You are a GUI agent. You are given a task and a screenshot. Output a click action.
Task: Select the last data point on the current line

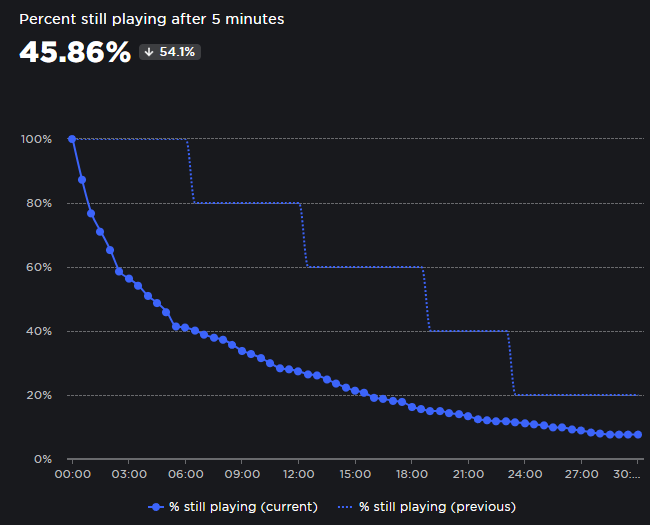click(638, 435)
